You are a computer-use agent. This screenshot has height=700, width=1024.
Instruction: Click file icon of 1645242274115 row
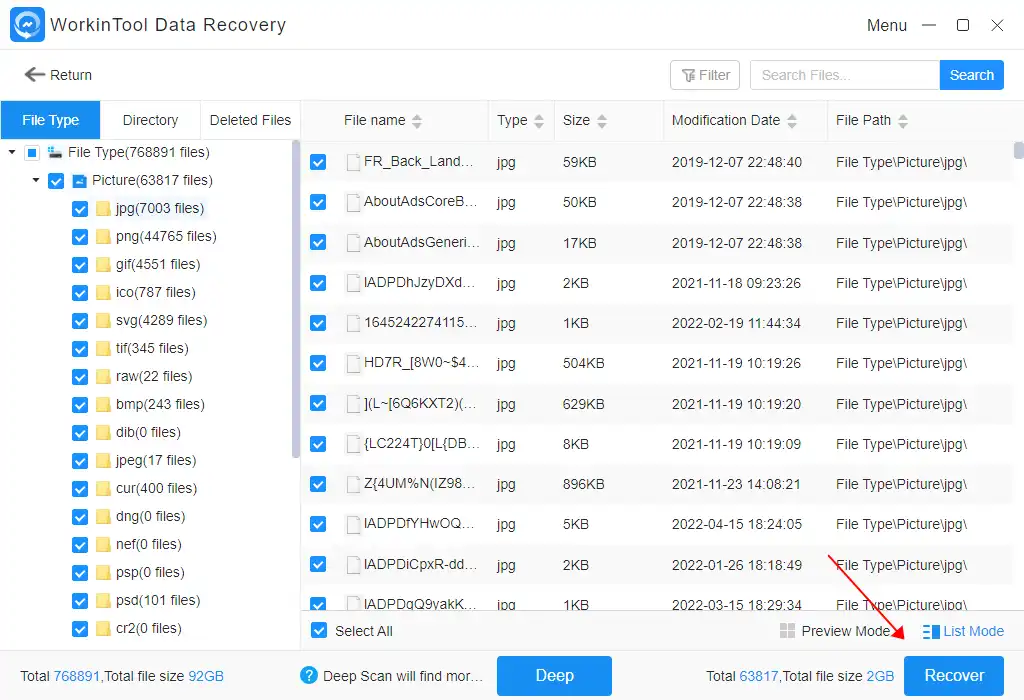pyautogui.click(x=353, y=323)
